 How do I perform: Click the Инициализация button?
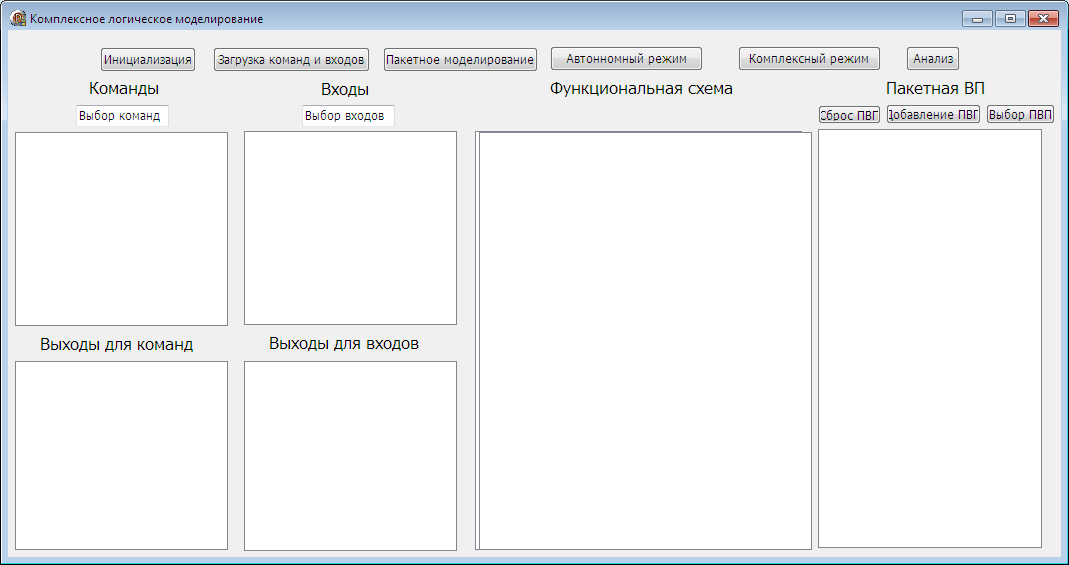click(x=147, y=59)
